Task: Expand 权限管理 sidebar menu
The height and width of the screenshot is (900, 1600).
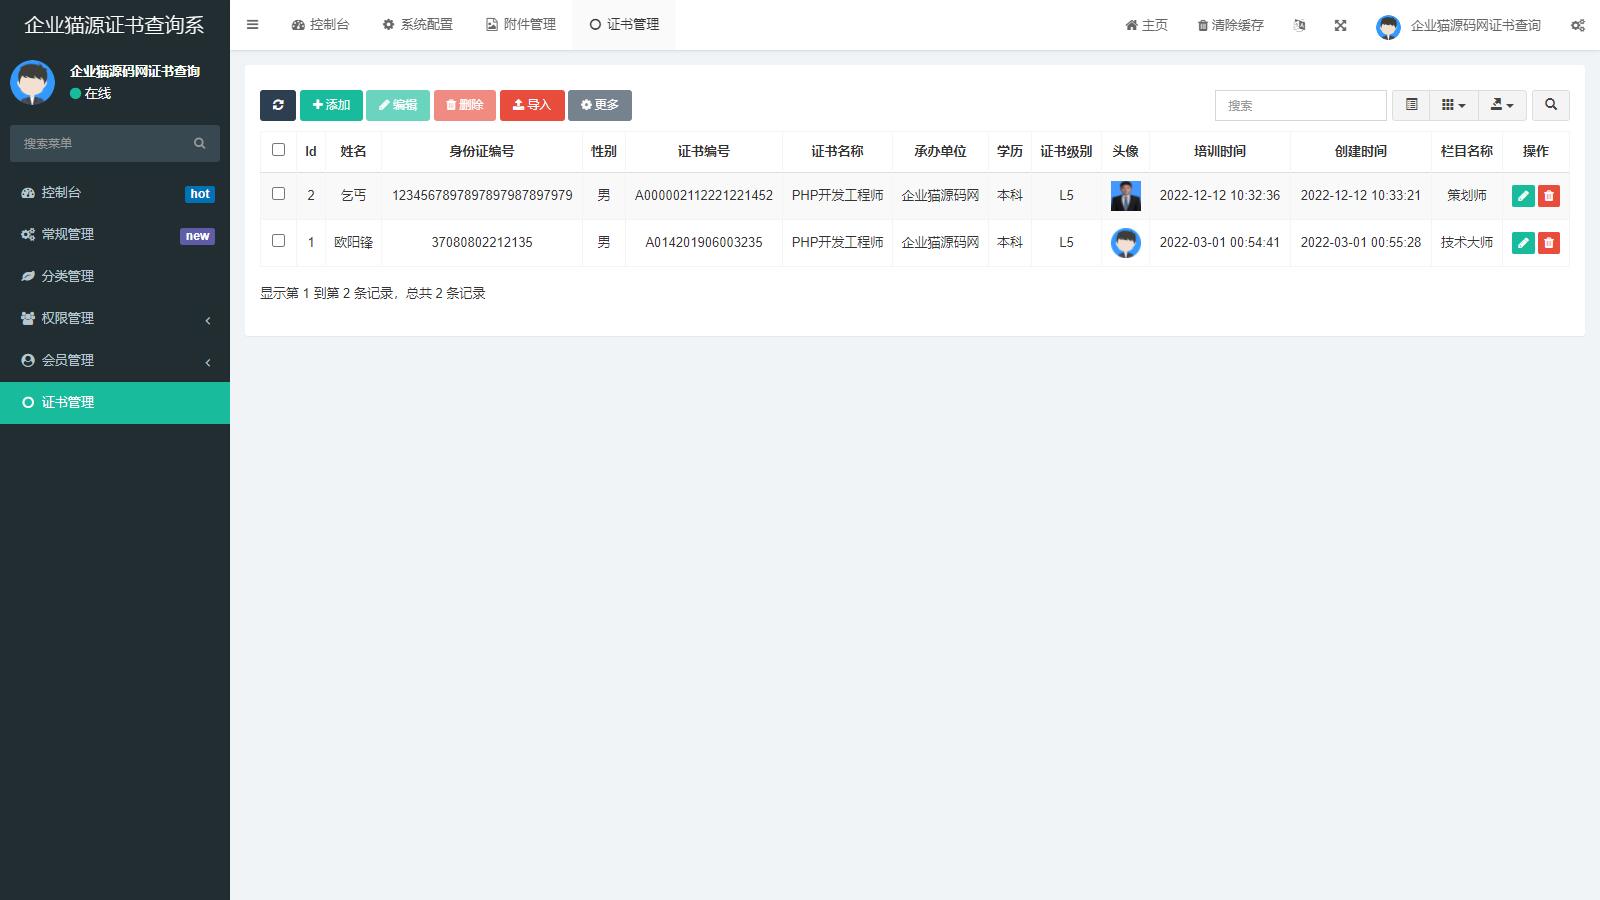Action: [115, 318]
